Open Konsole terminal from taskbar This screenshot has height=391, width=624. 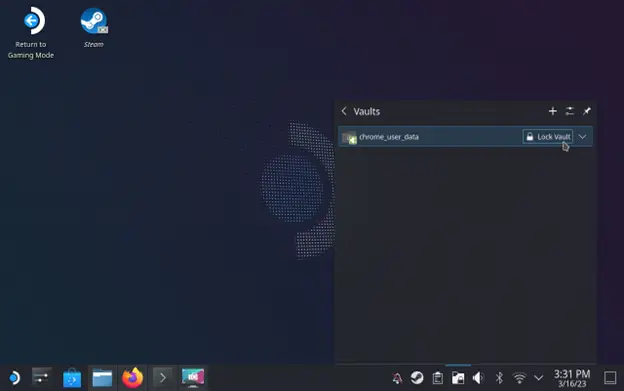[x=163, y=377]
